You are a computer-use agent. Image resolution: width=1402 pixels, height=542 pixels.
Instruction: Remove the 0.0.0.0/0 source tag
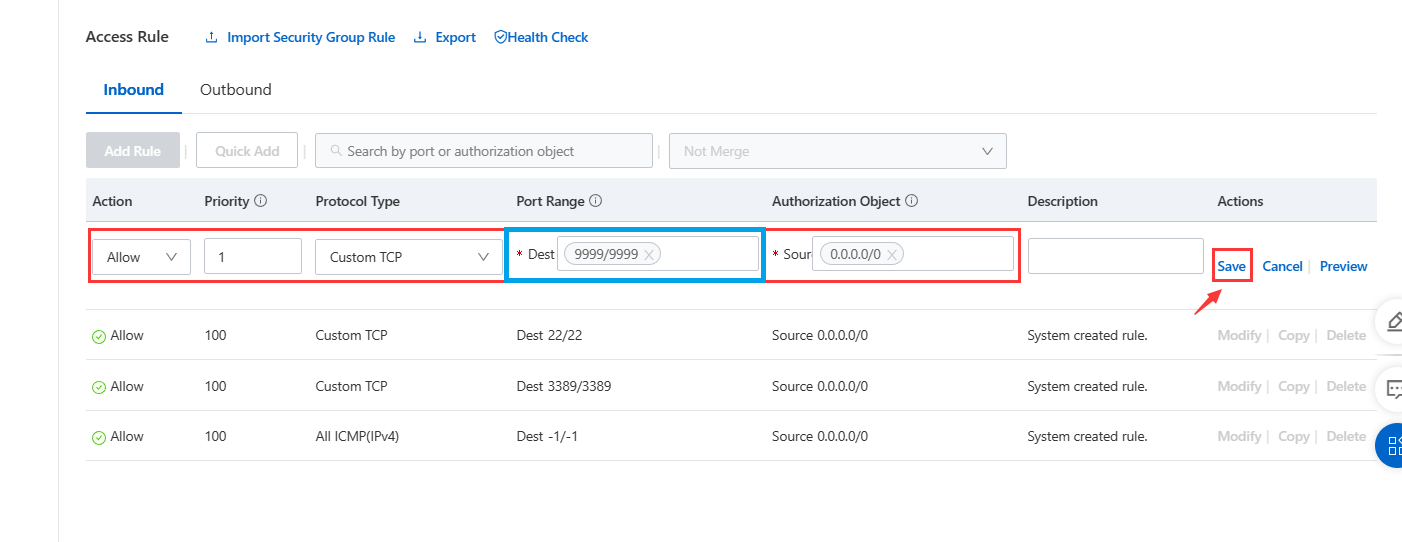click(x=892, y=255)
